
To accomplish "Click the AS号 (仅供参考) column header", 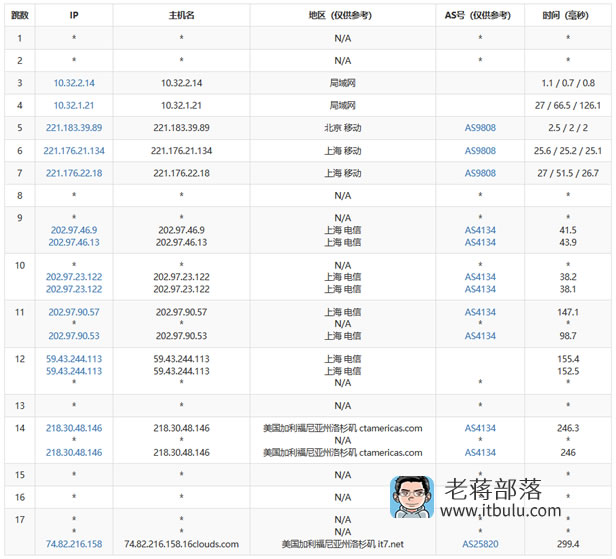I will point(478,15).
